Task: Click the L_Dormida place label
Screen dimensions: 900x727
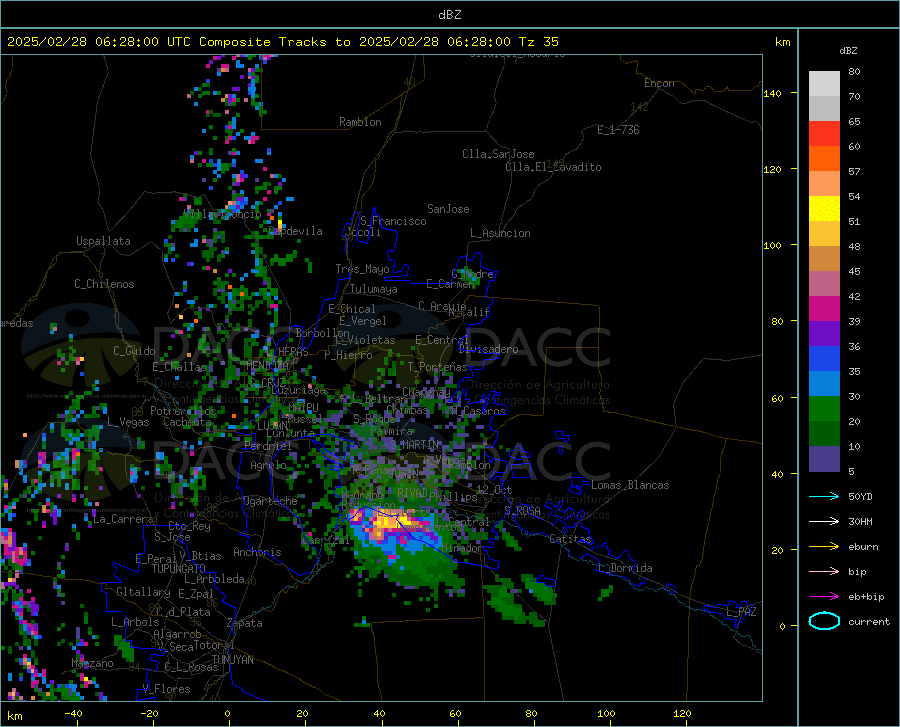Action: pos(625,568)
